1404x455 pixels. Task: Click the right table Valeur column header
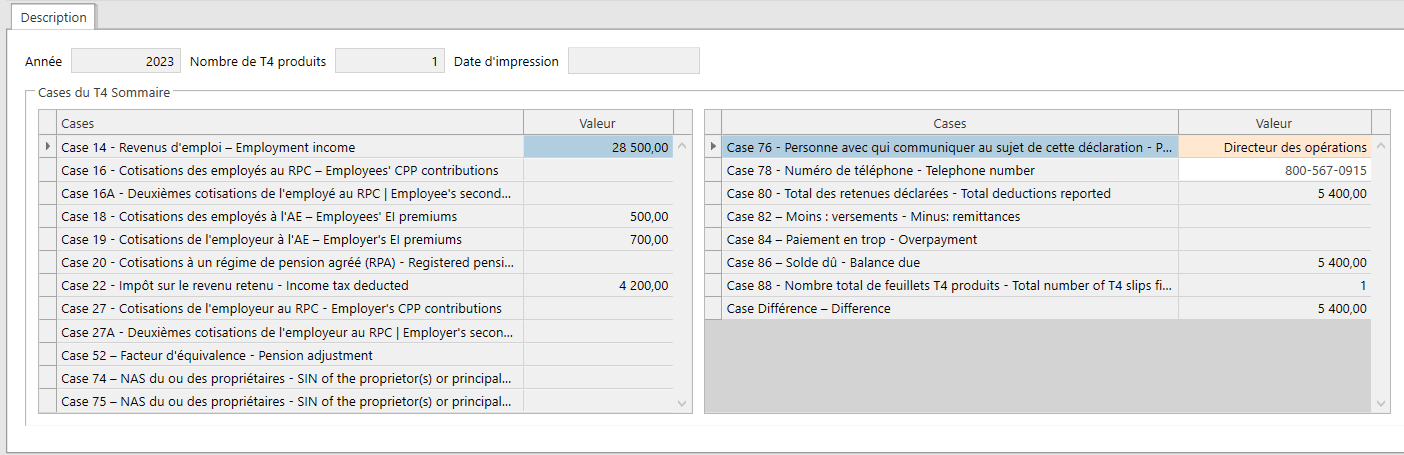click(x=1274, y=123)
